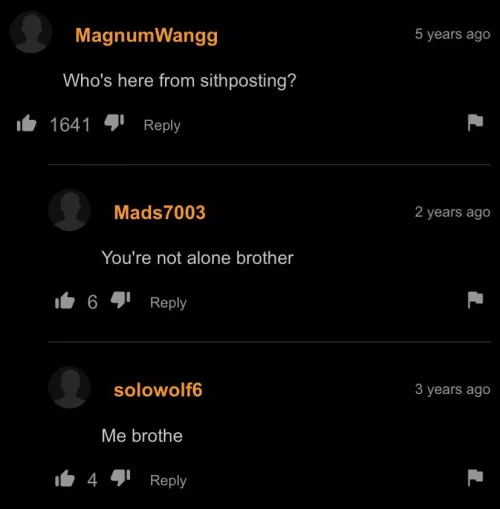Report Mads7003's reply with flag icon

475,300
